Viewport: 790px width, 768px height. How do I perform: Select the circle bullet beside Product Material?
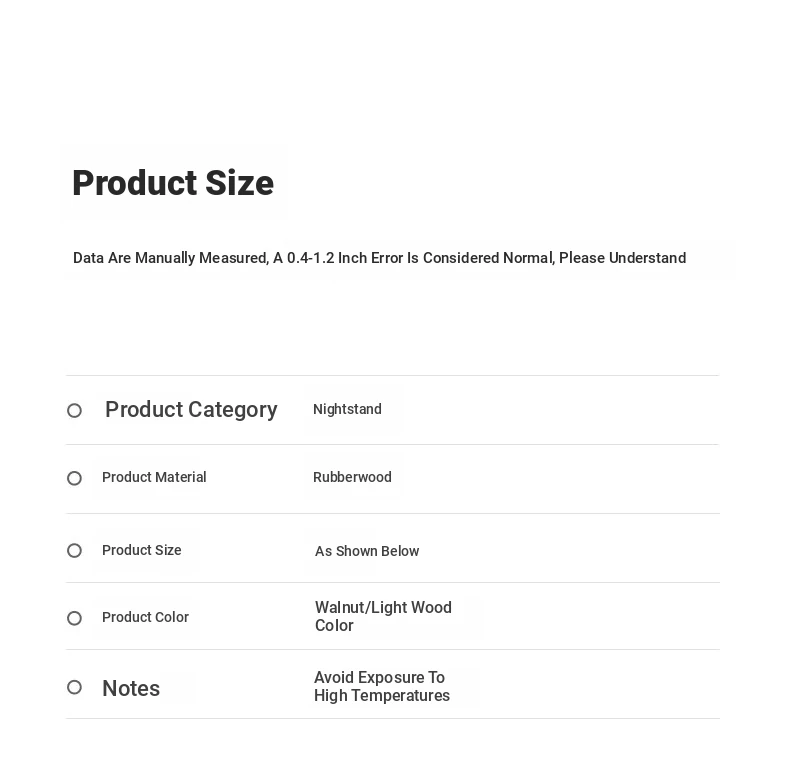coord(74,478)
